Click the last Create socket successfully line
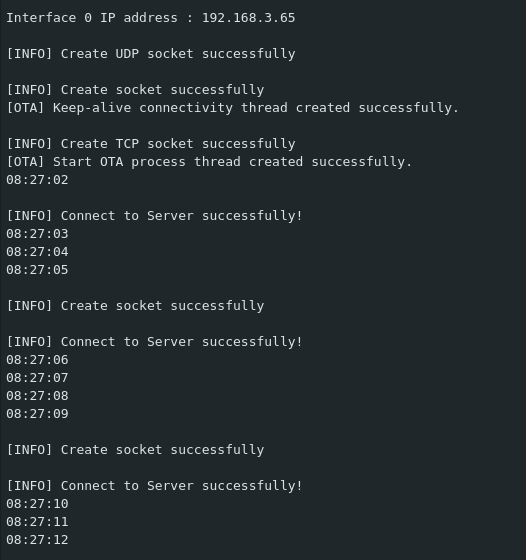This screenshot has width=526, height=560. click(x=135, y=450)
